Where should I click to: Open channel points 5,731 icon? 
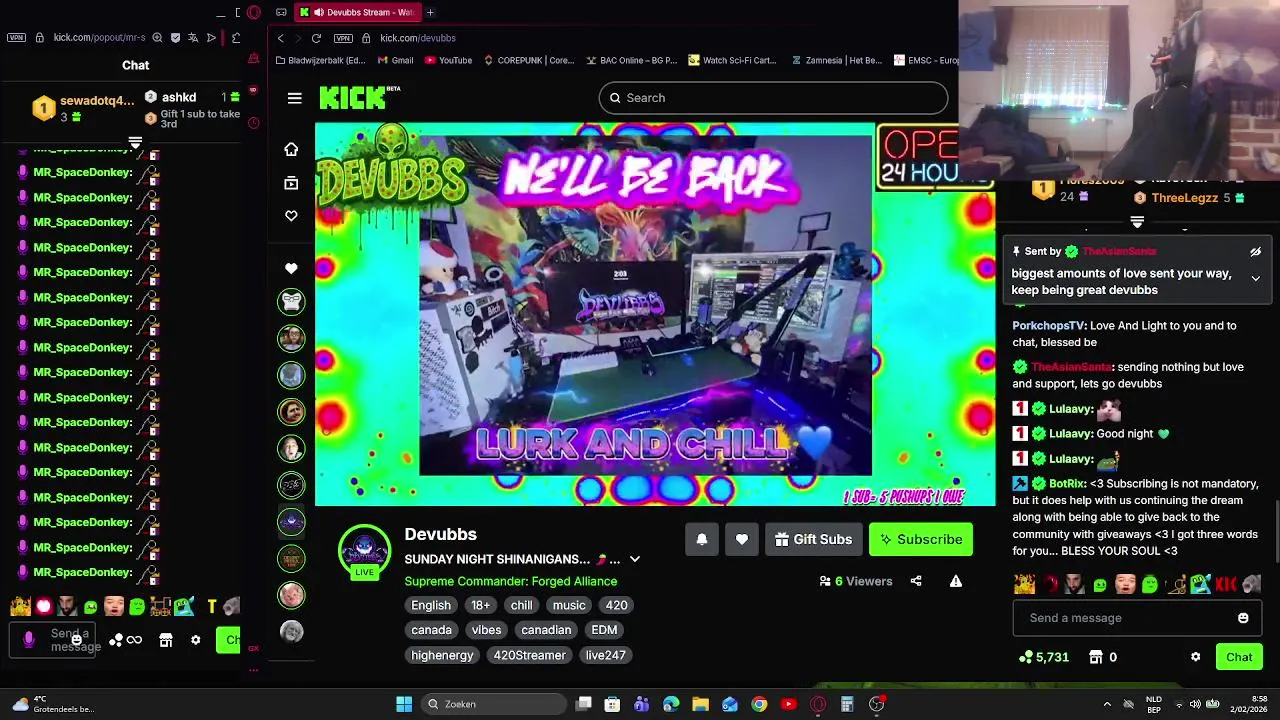click(1025, 657)
